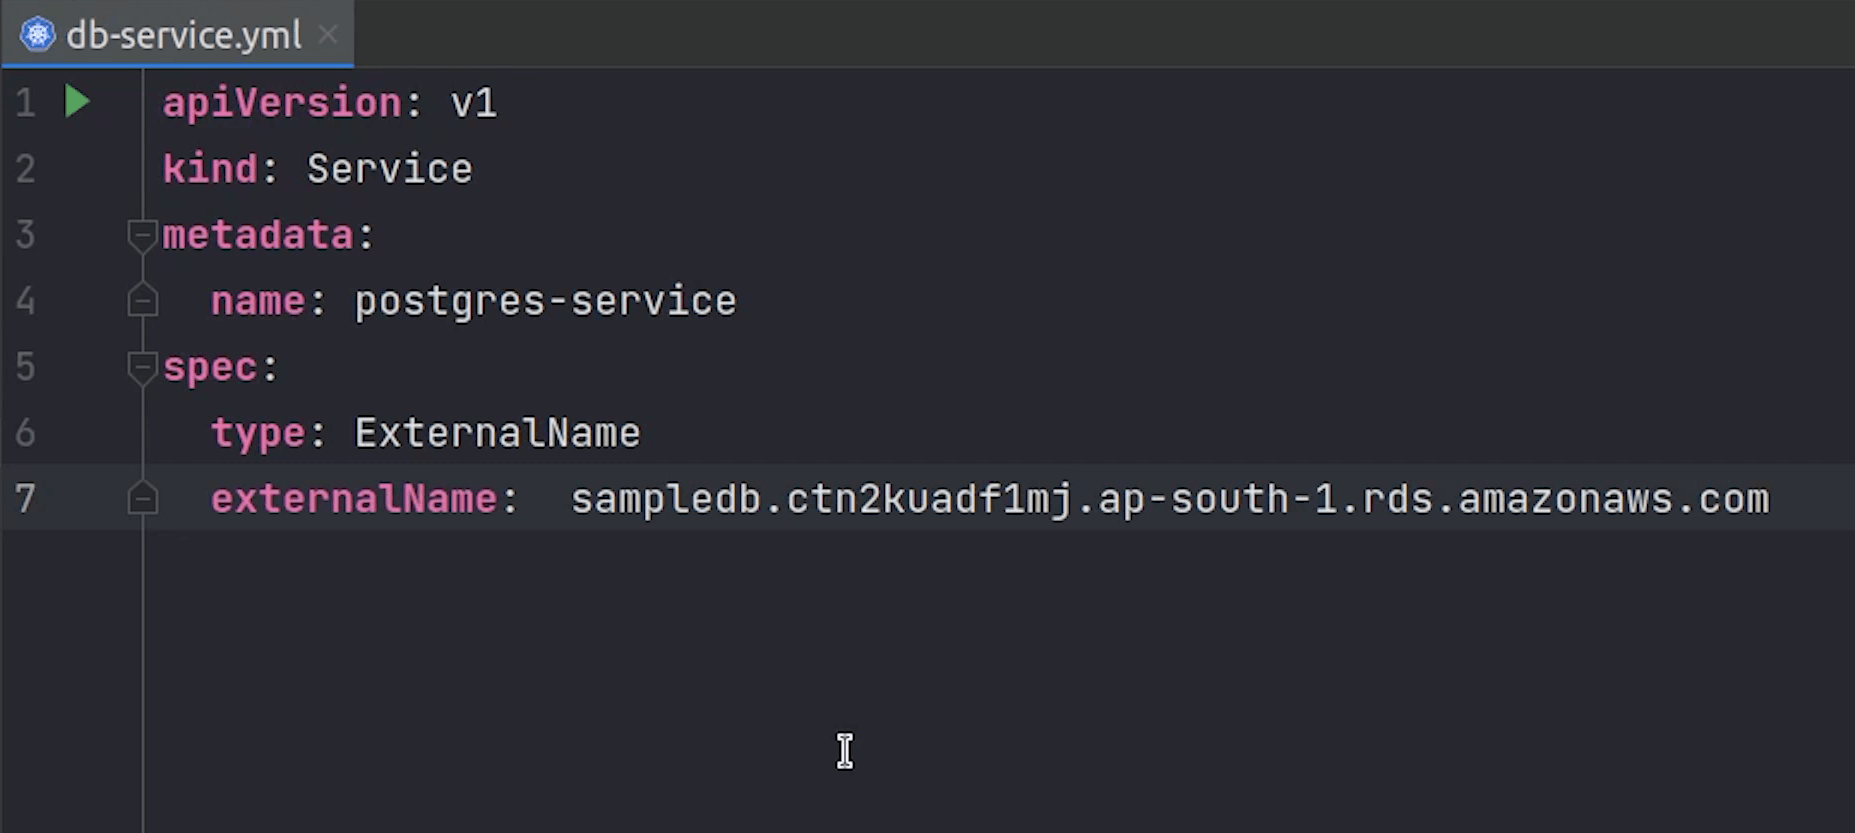Collapse the spec block fold marker

[x=142, y=367]
